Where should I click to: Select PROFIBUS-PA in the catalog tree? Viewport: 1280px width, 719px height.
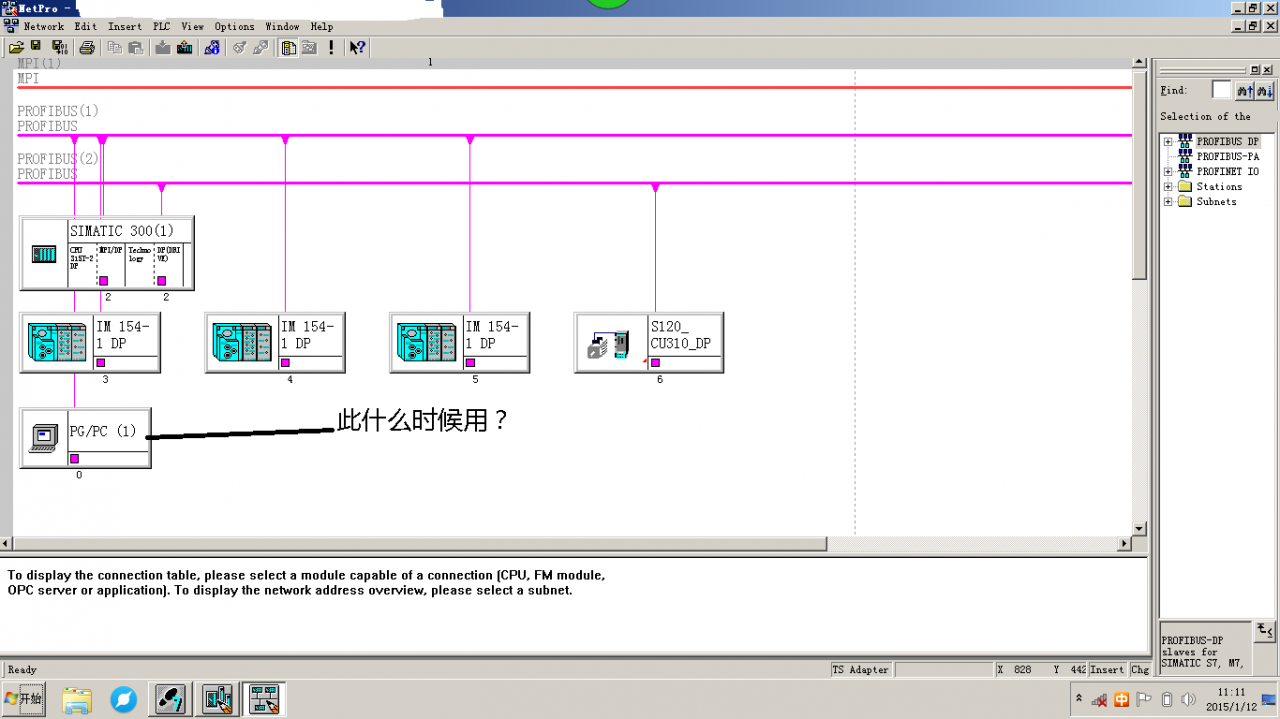click(1227, 157)
